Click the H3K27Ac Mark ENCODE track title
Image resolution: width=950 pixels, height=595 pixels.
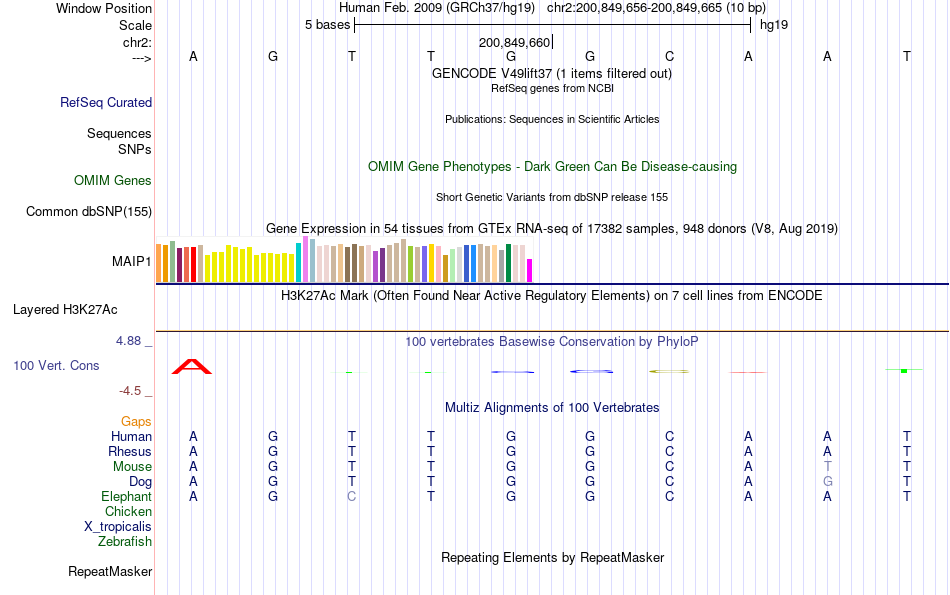552,296
